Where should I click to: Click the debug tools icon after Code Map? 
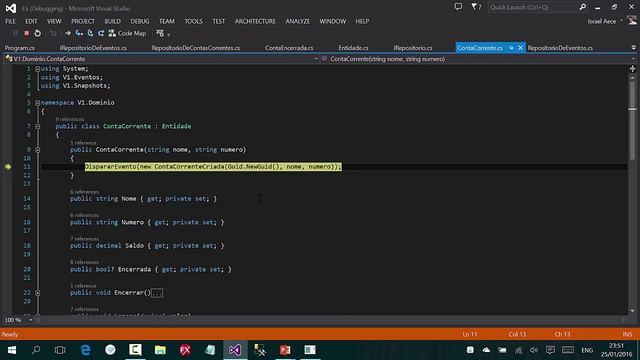click(160, 33)
